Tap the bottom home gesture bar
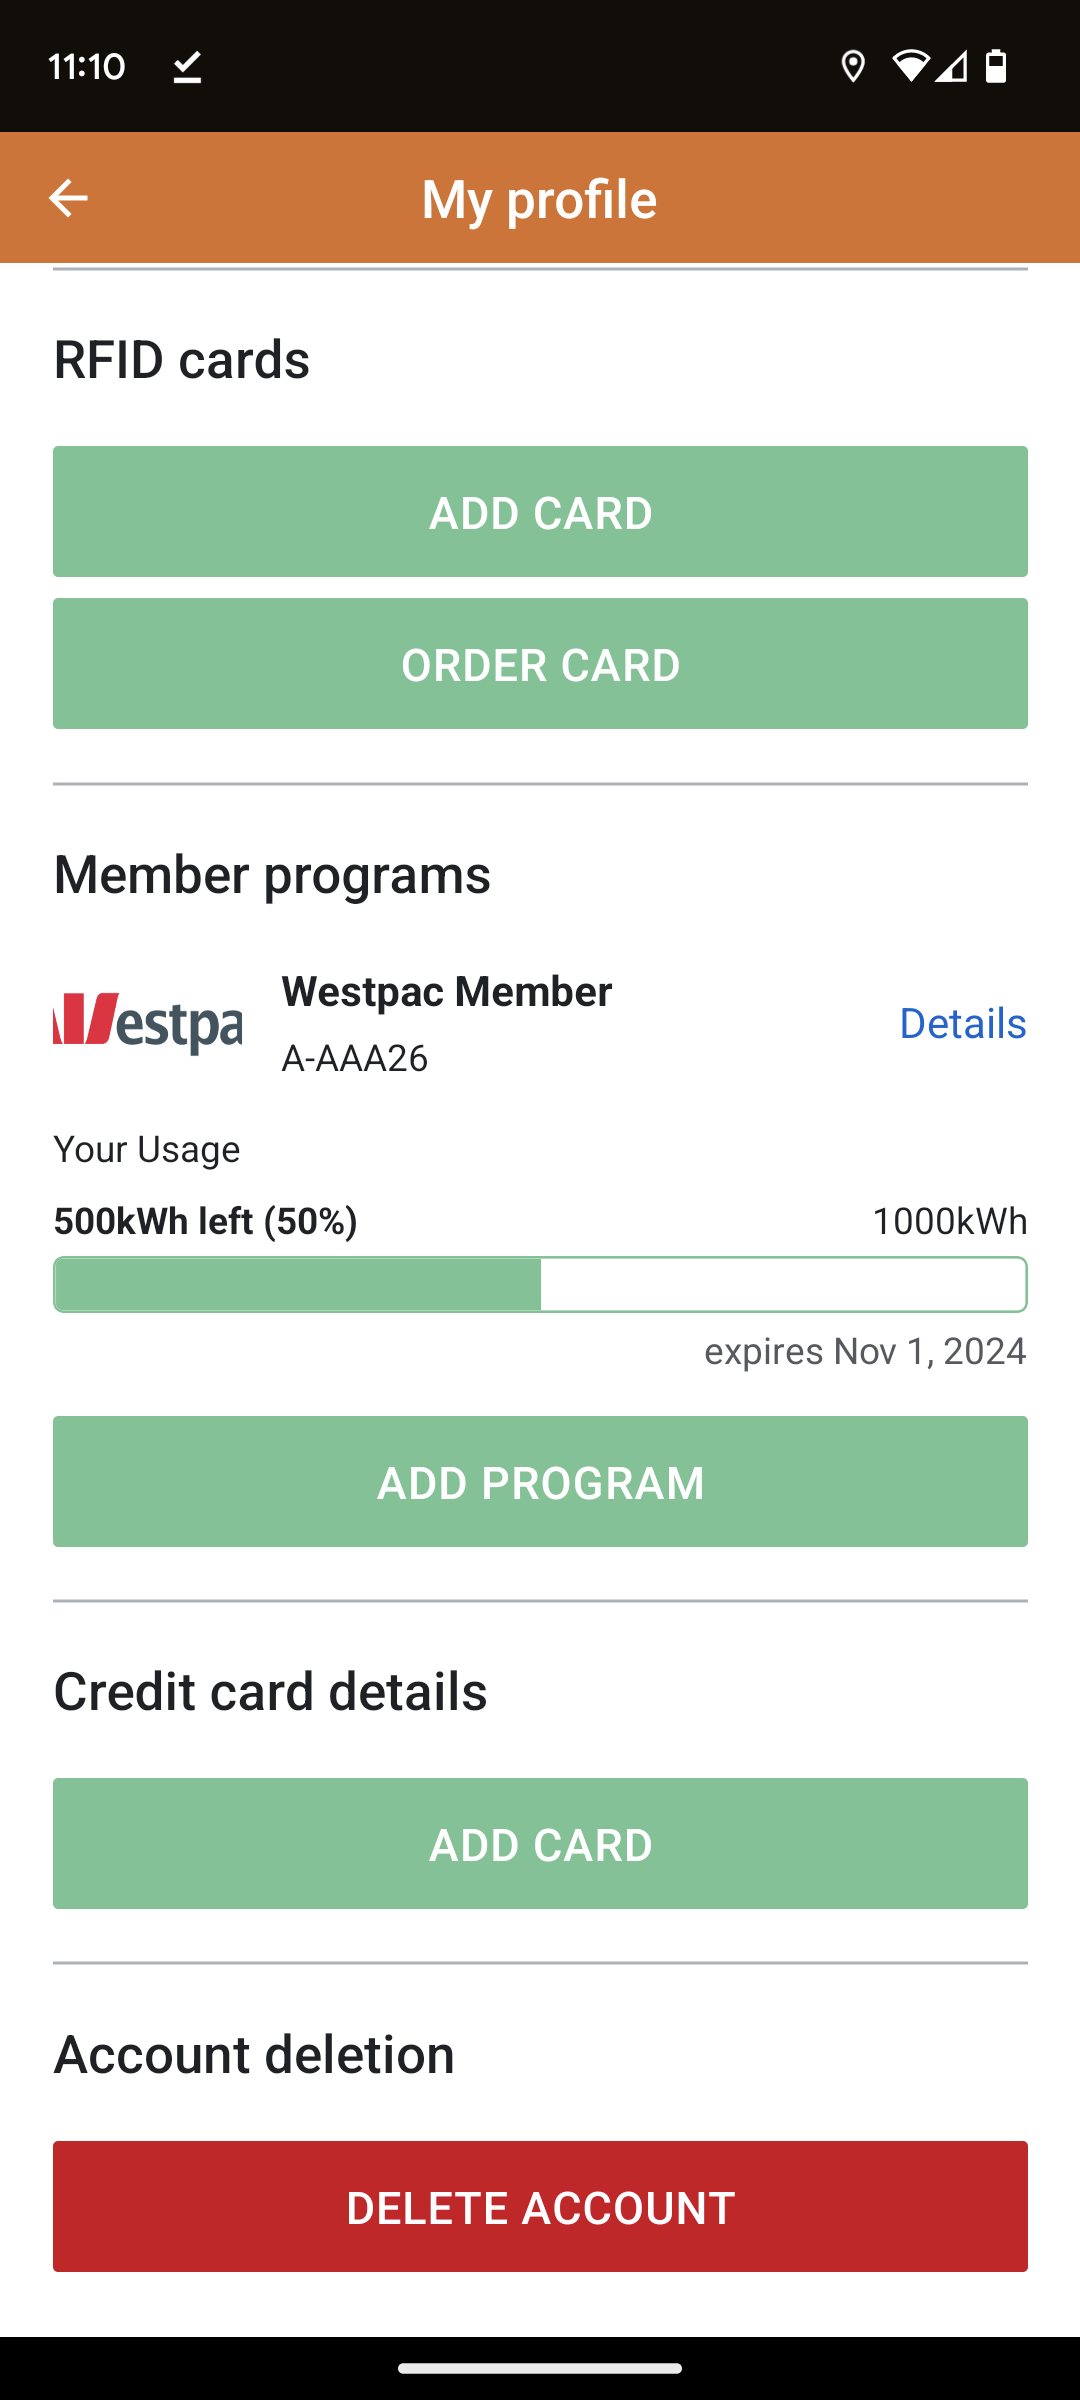 tap(540, 2368)
